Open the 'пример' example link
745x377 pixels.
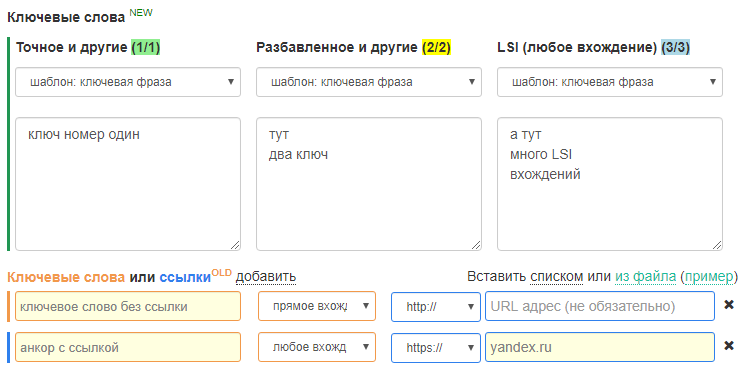(x=708, y=276)
